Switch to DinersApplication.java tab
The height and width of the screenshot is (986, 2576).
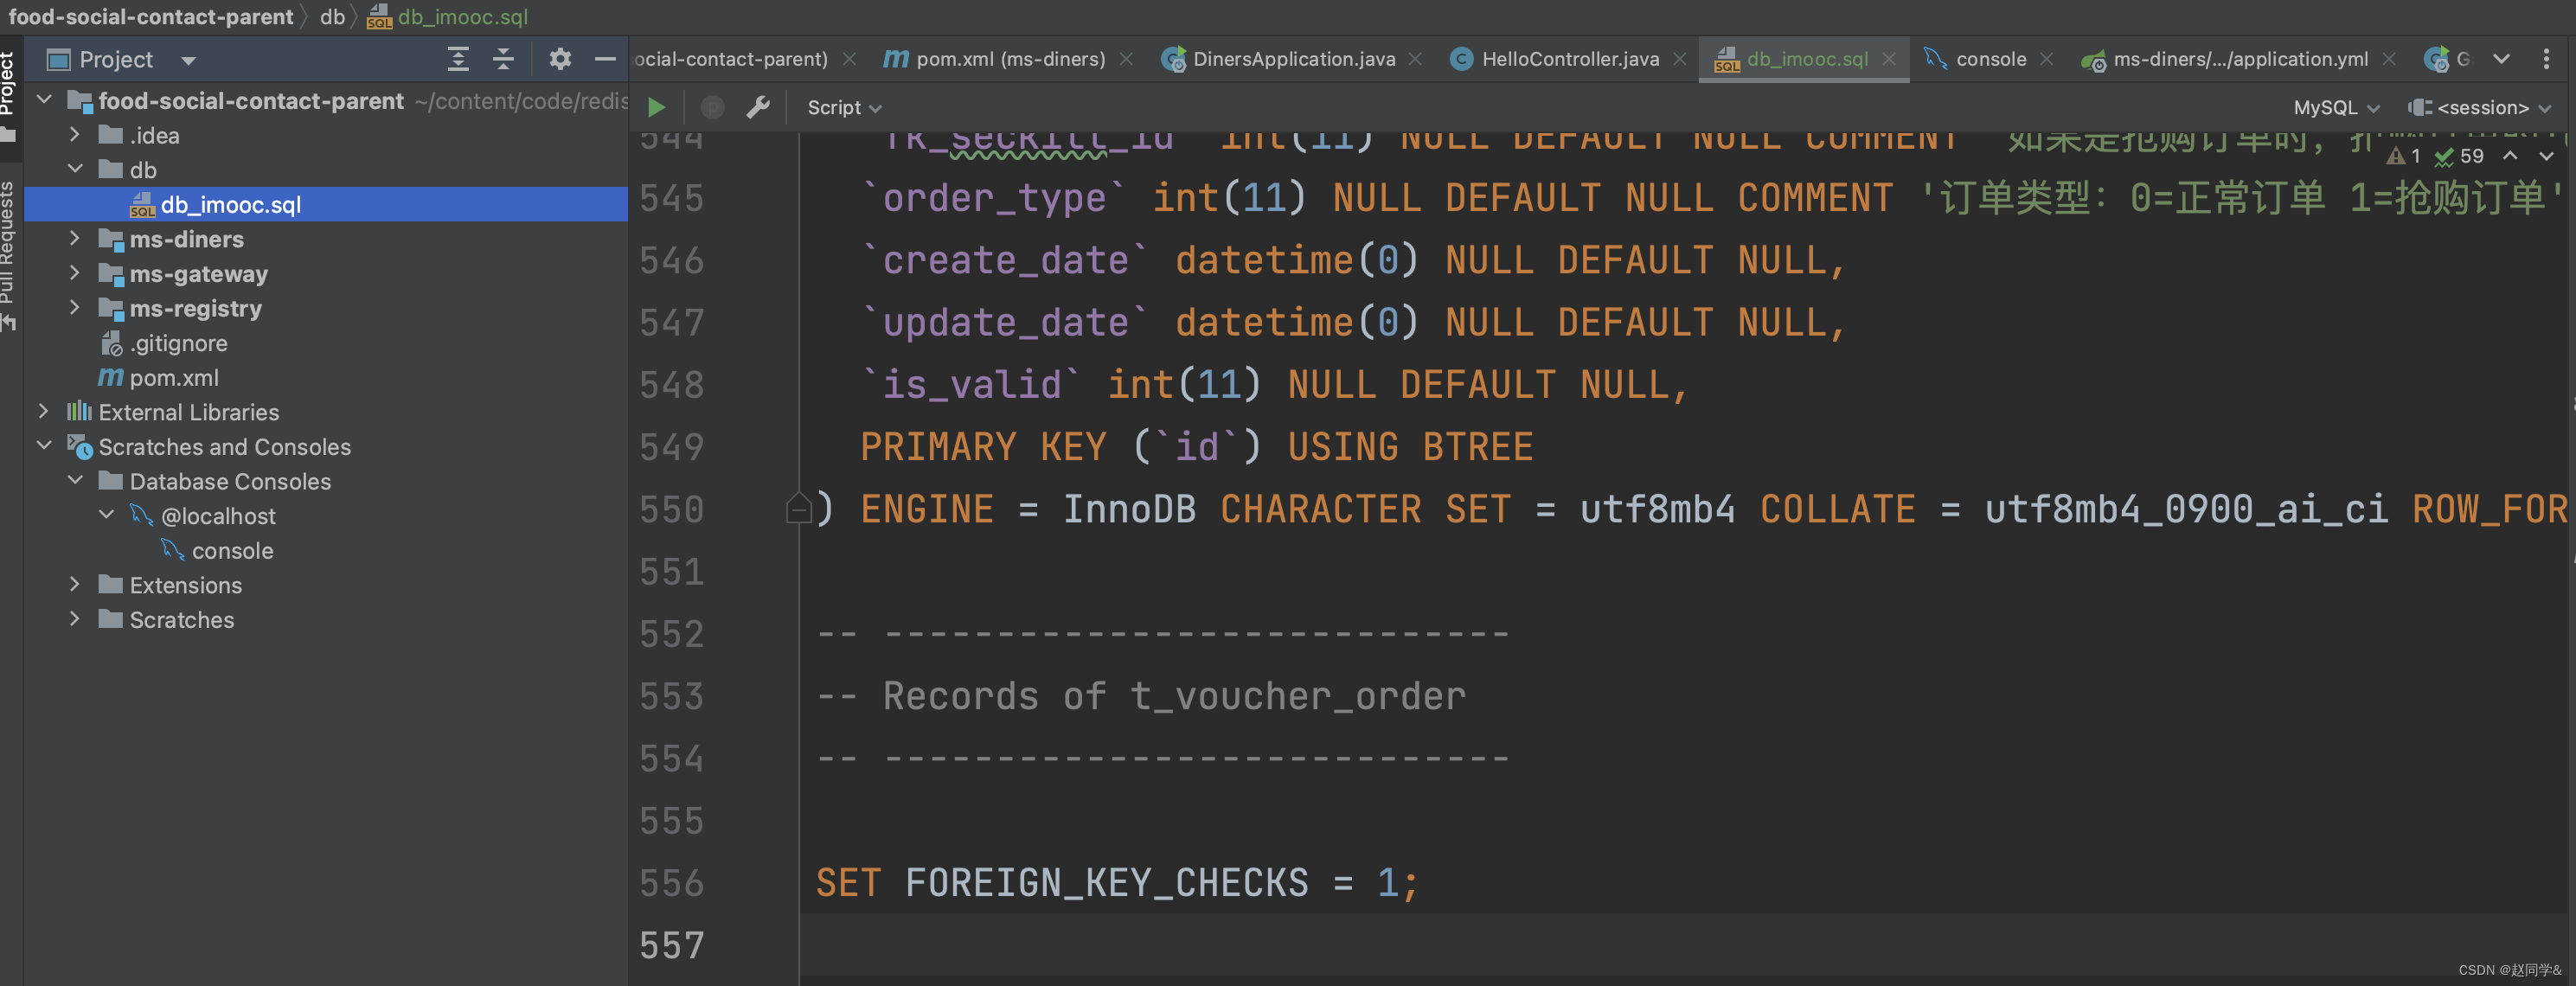(1293, 59)
